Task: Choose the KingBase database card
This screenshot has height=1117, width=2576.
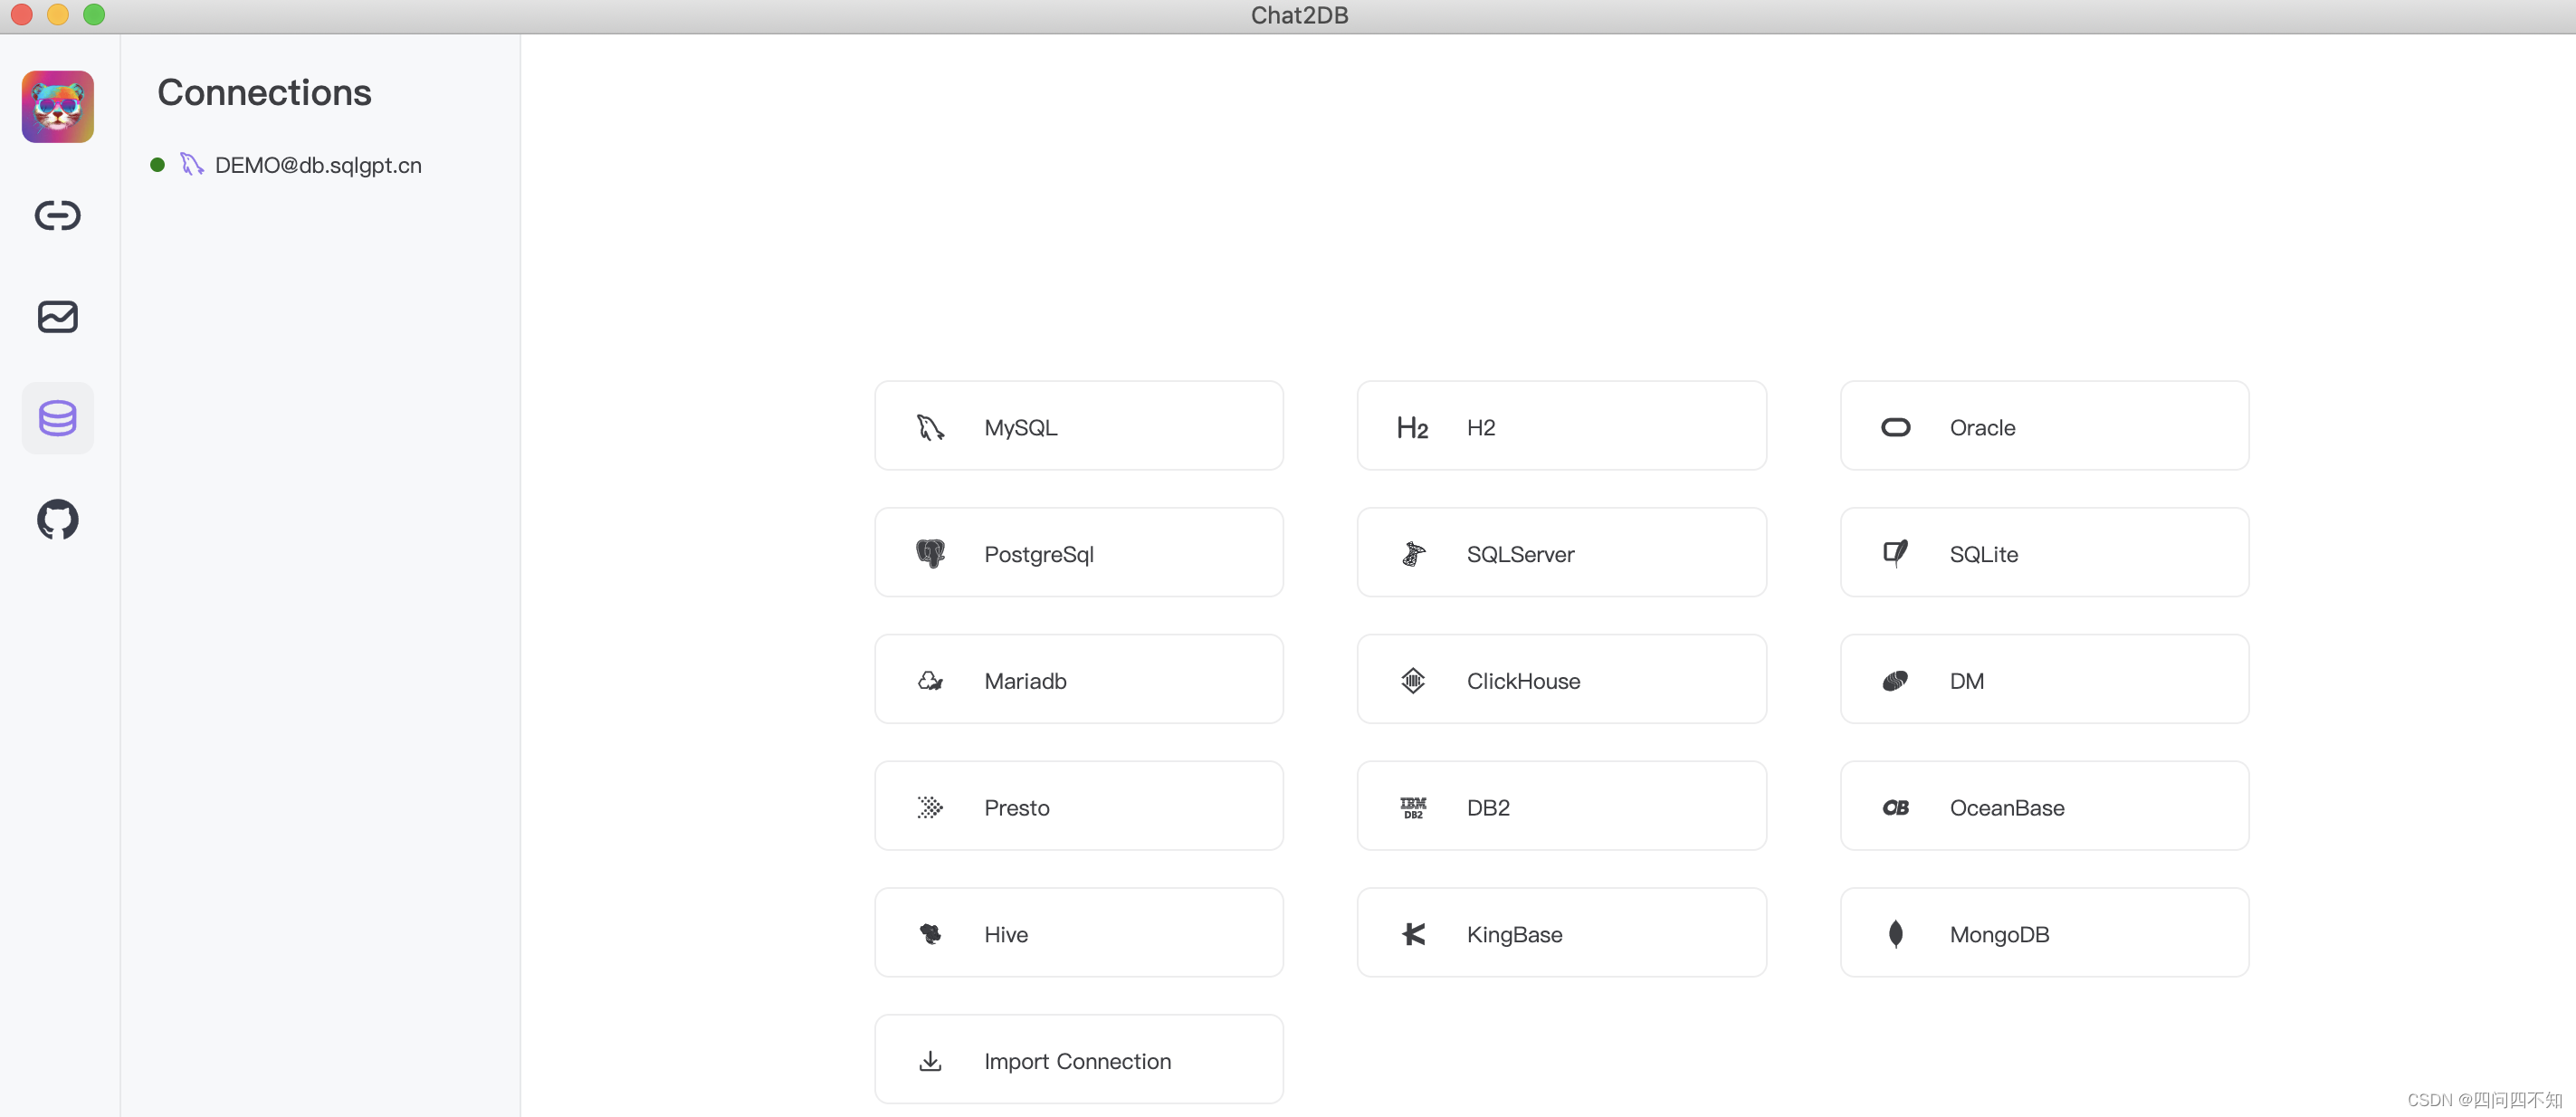Action: (x=1561, y=933)
